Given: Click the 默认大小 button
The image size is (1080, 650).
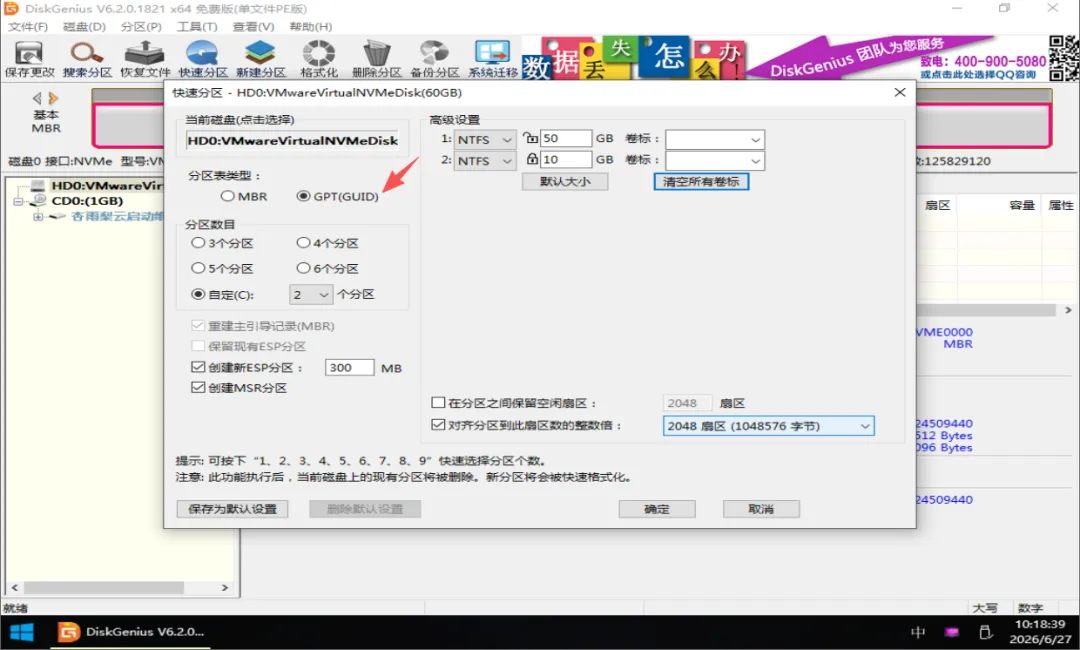Looking at the screenshot, I should (565, 182).
